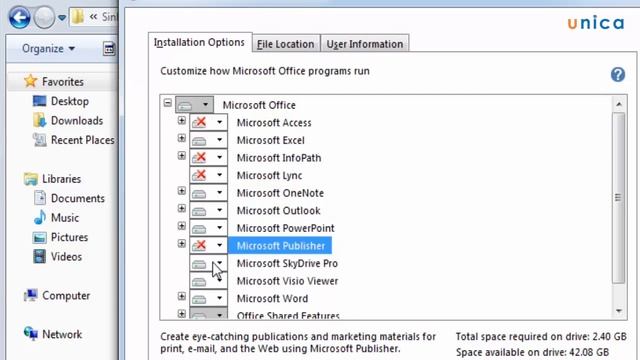Open the Organize menu in Explorer

pyautogui.click(x=48, y=49)
